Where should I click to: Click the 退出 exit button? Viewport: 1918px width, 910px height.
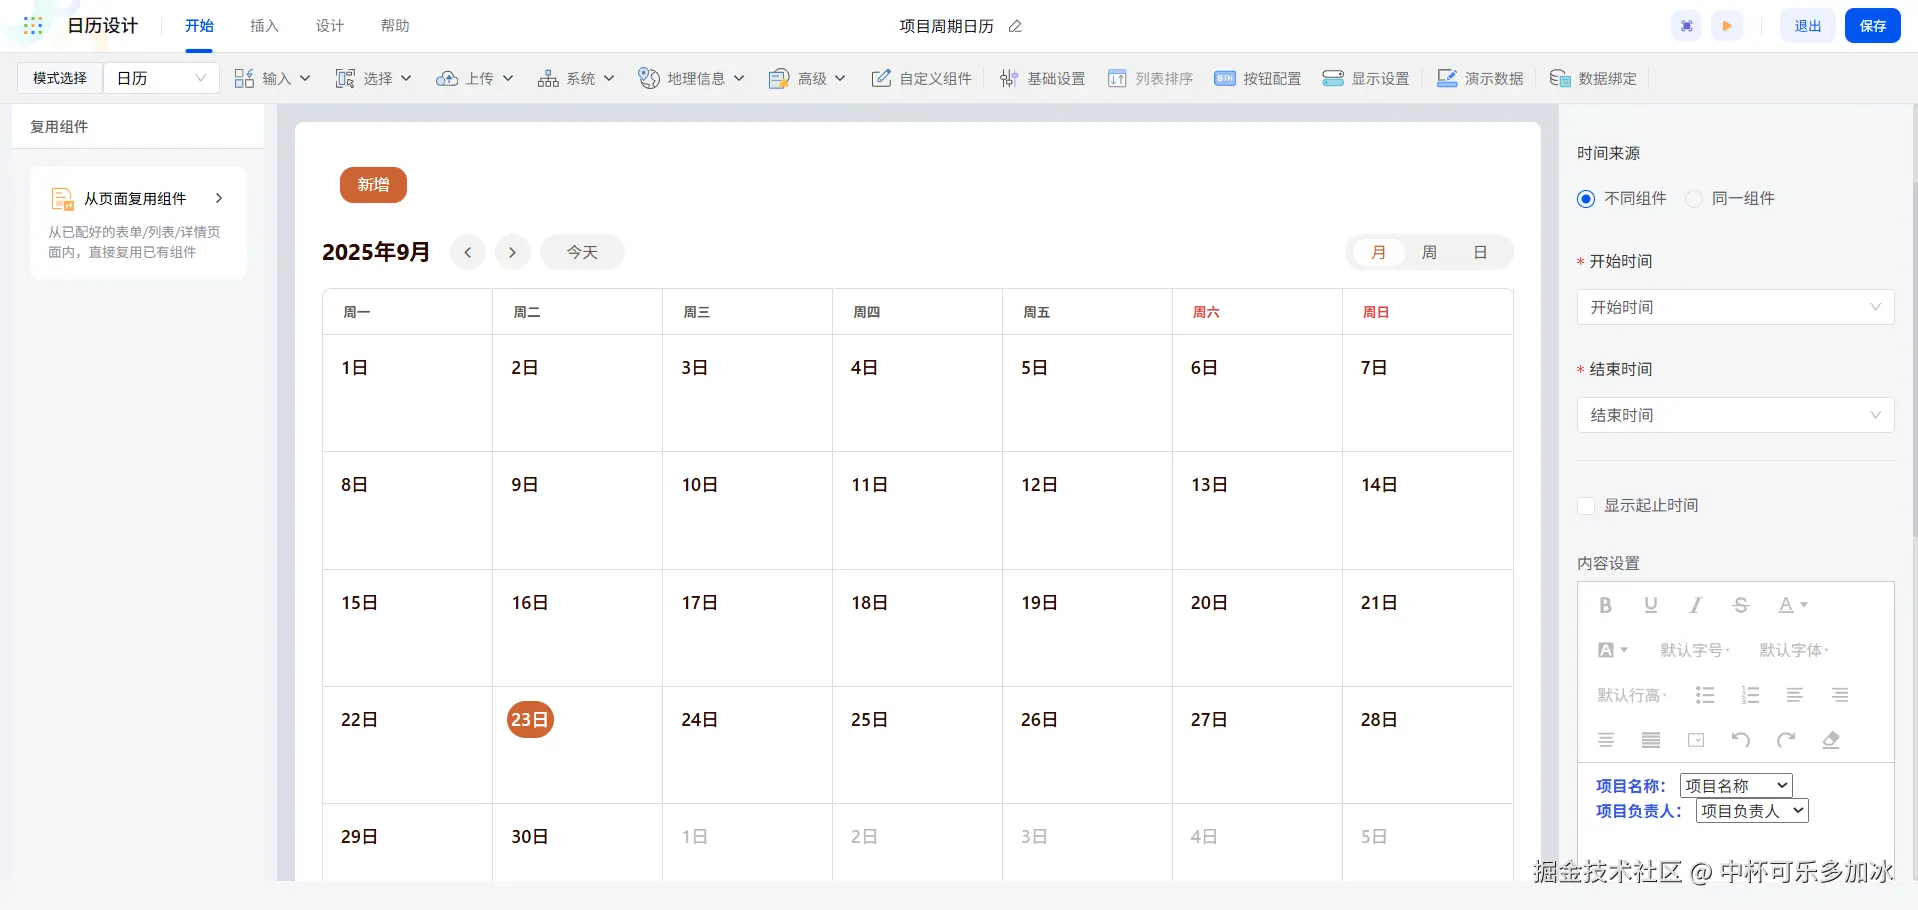pyautogui.click(x=1807, y=26)
